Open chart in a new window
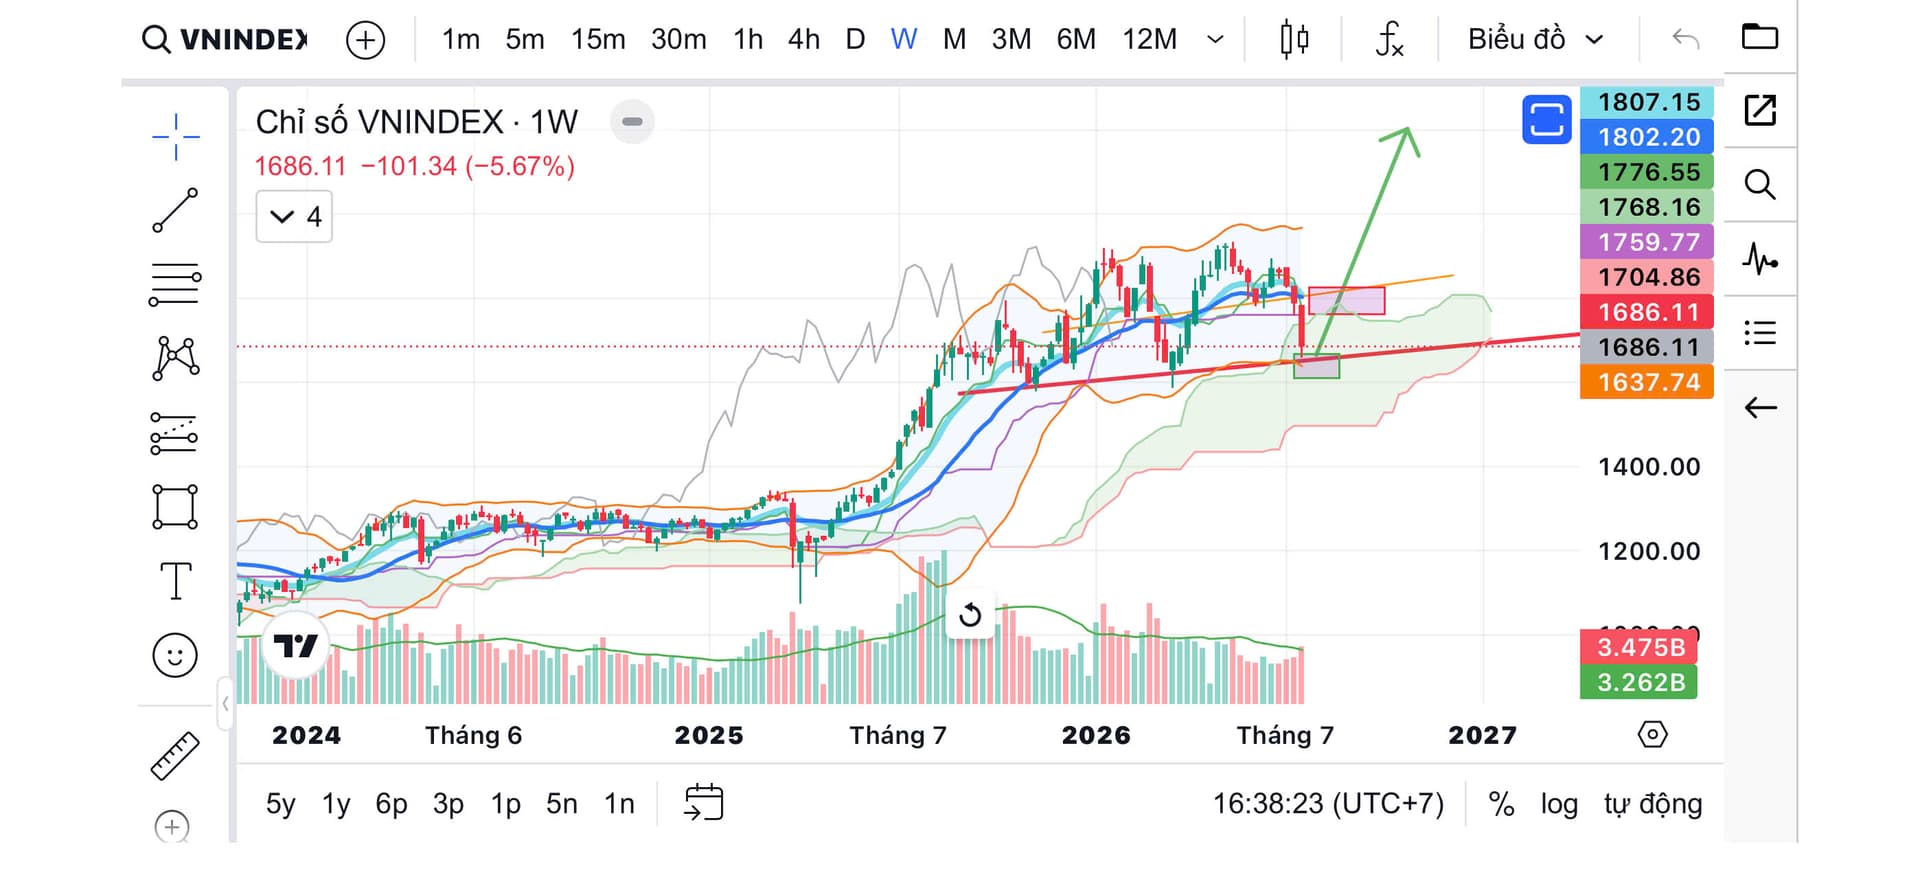Viewport: 1920px width, 886px height. 1760,110
